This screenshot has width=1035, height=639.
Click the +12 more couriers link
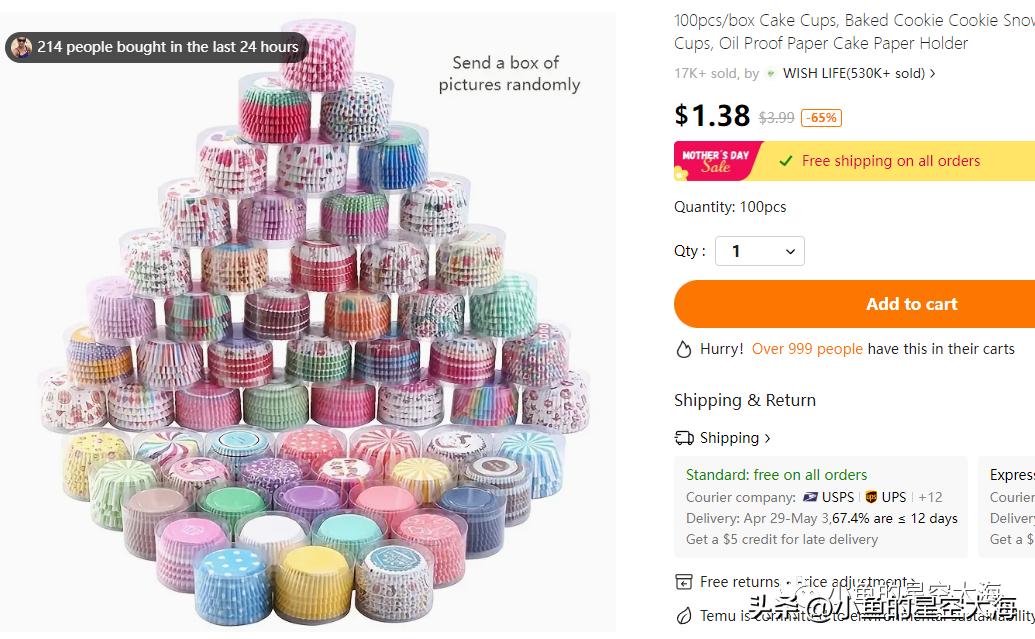[930, 497]
